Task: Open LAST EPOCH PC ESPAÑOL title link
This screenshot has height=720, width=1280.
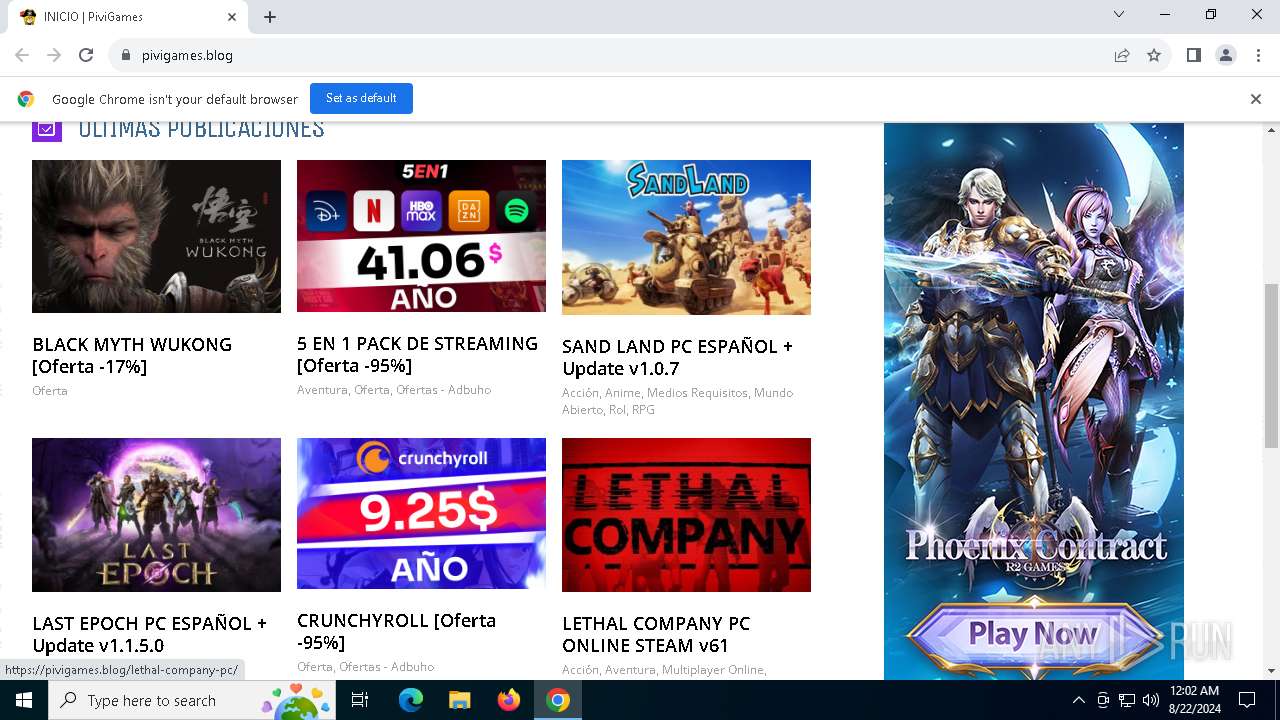Action: click(149, 634)
